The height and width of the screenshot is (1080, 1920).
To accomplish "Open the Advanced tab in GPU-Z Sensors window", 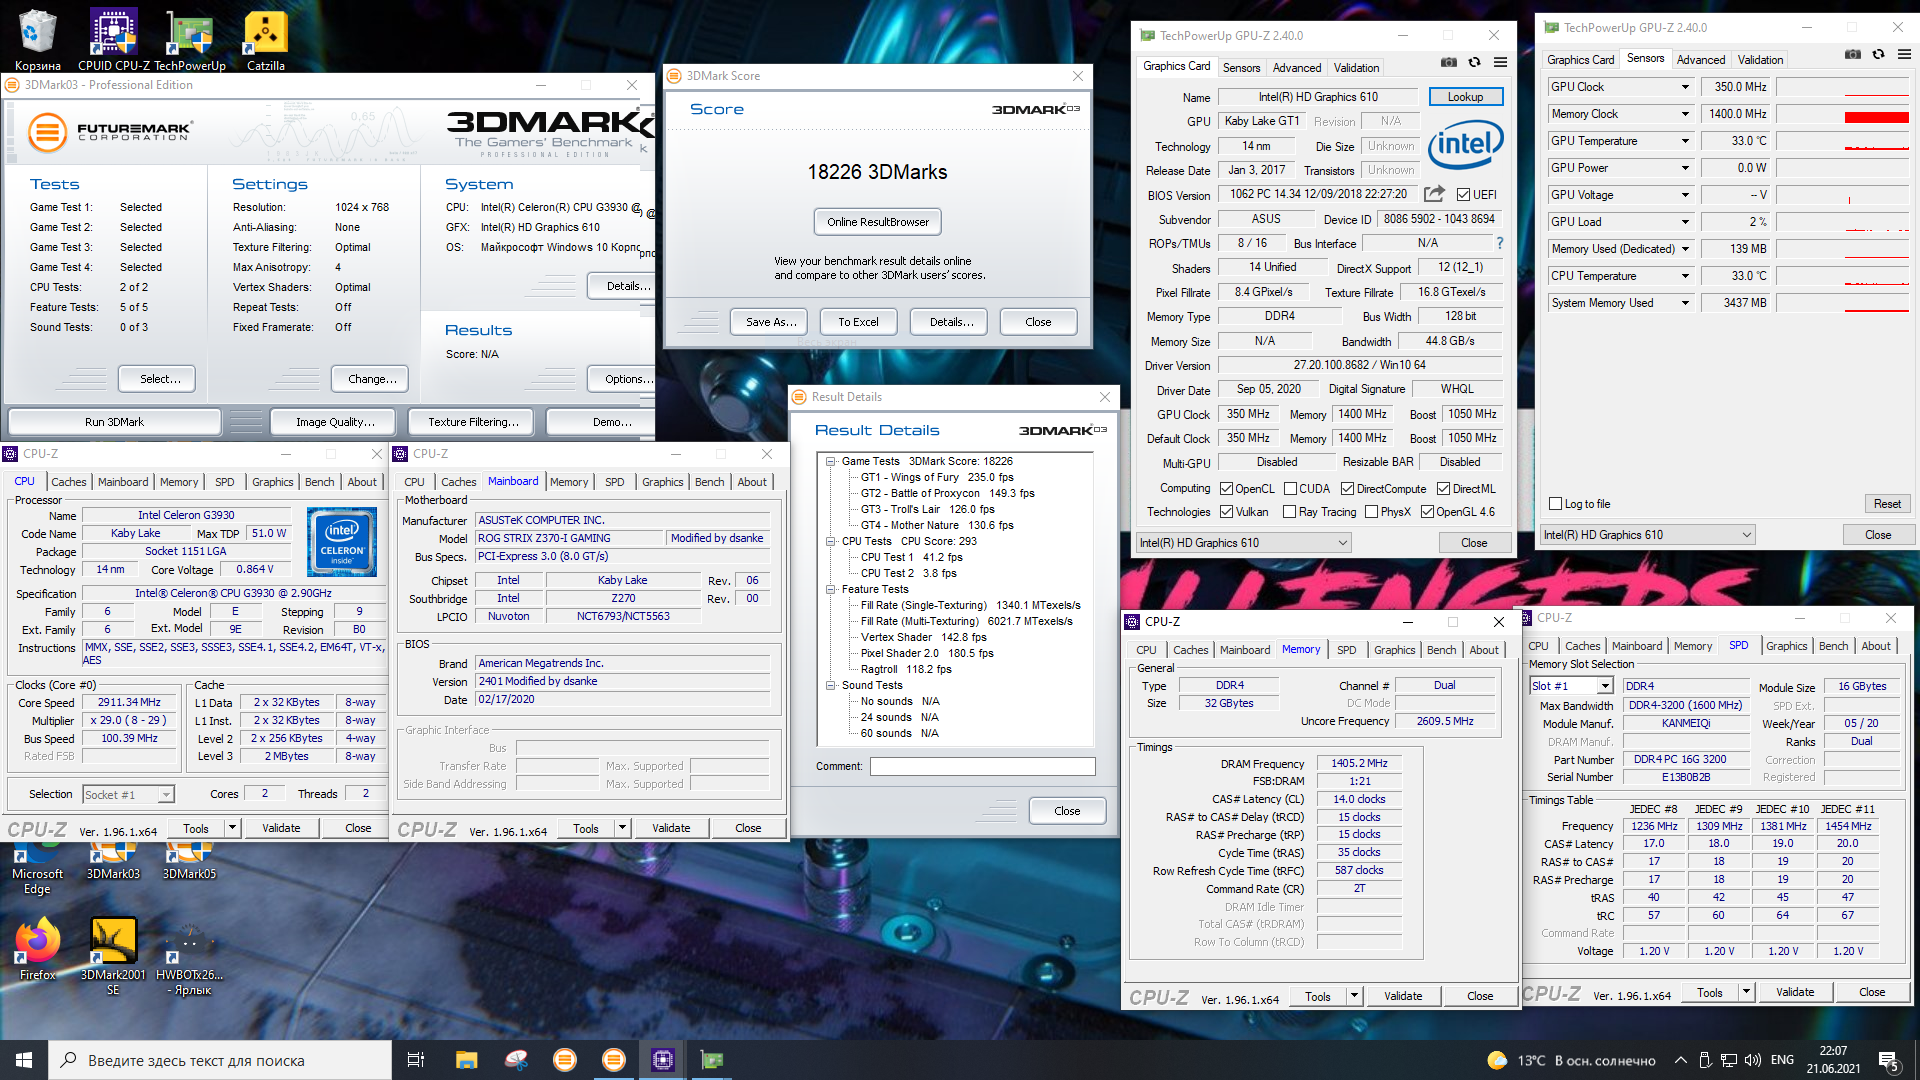I will pyautogui.click(x=1700, y=60).
